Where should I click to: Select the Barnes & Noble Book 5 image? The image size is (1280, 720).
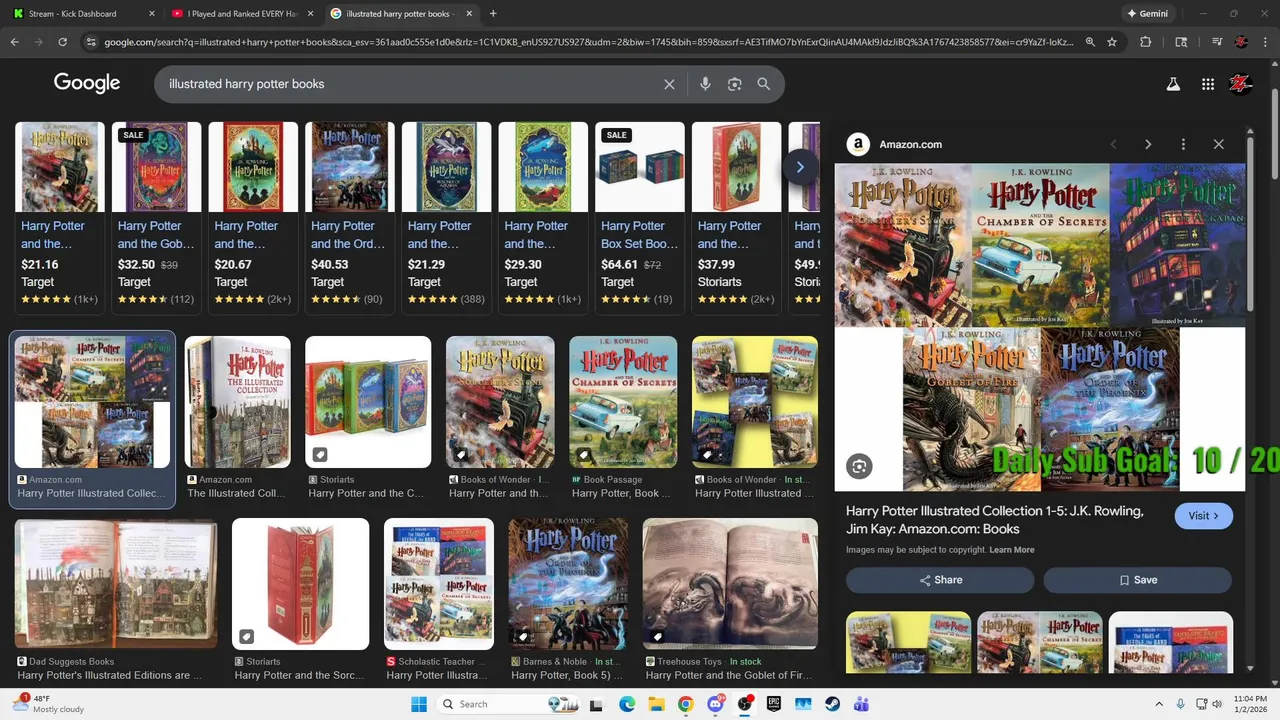[569, 600]
